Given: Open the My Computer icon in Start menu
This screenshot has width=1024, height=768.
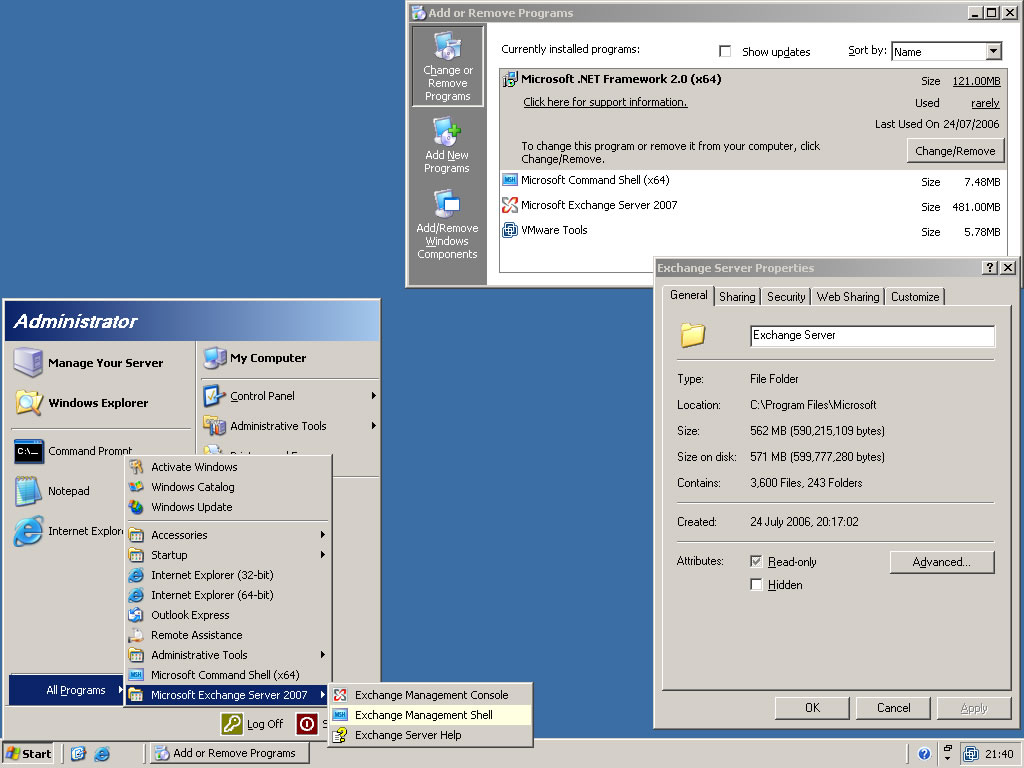Looking at the screenshot, I should pos(215,358).
